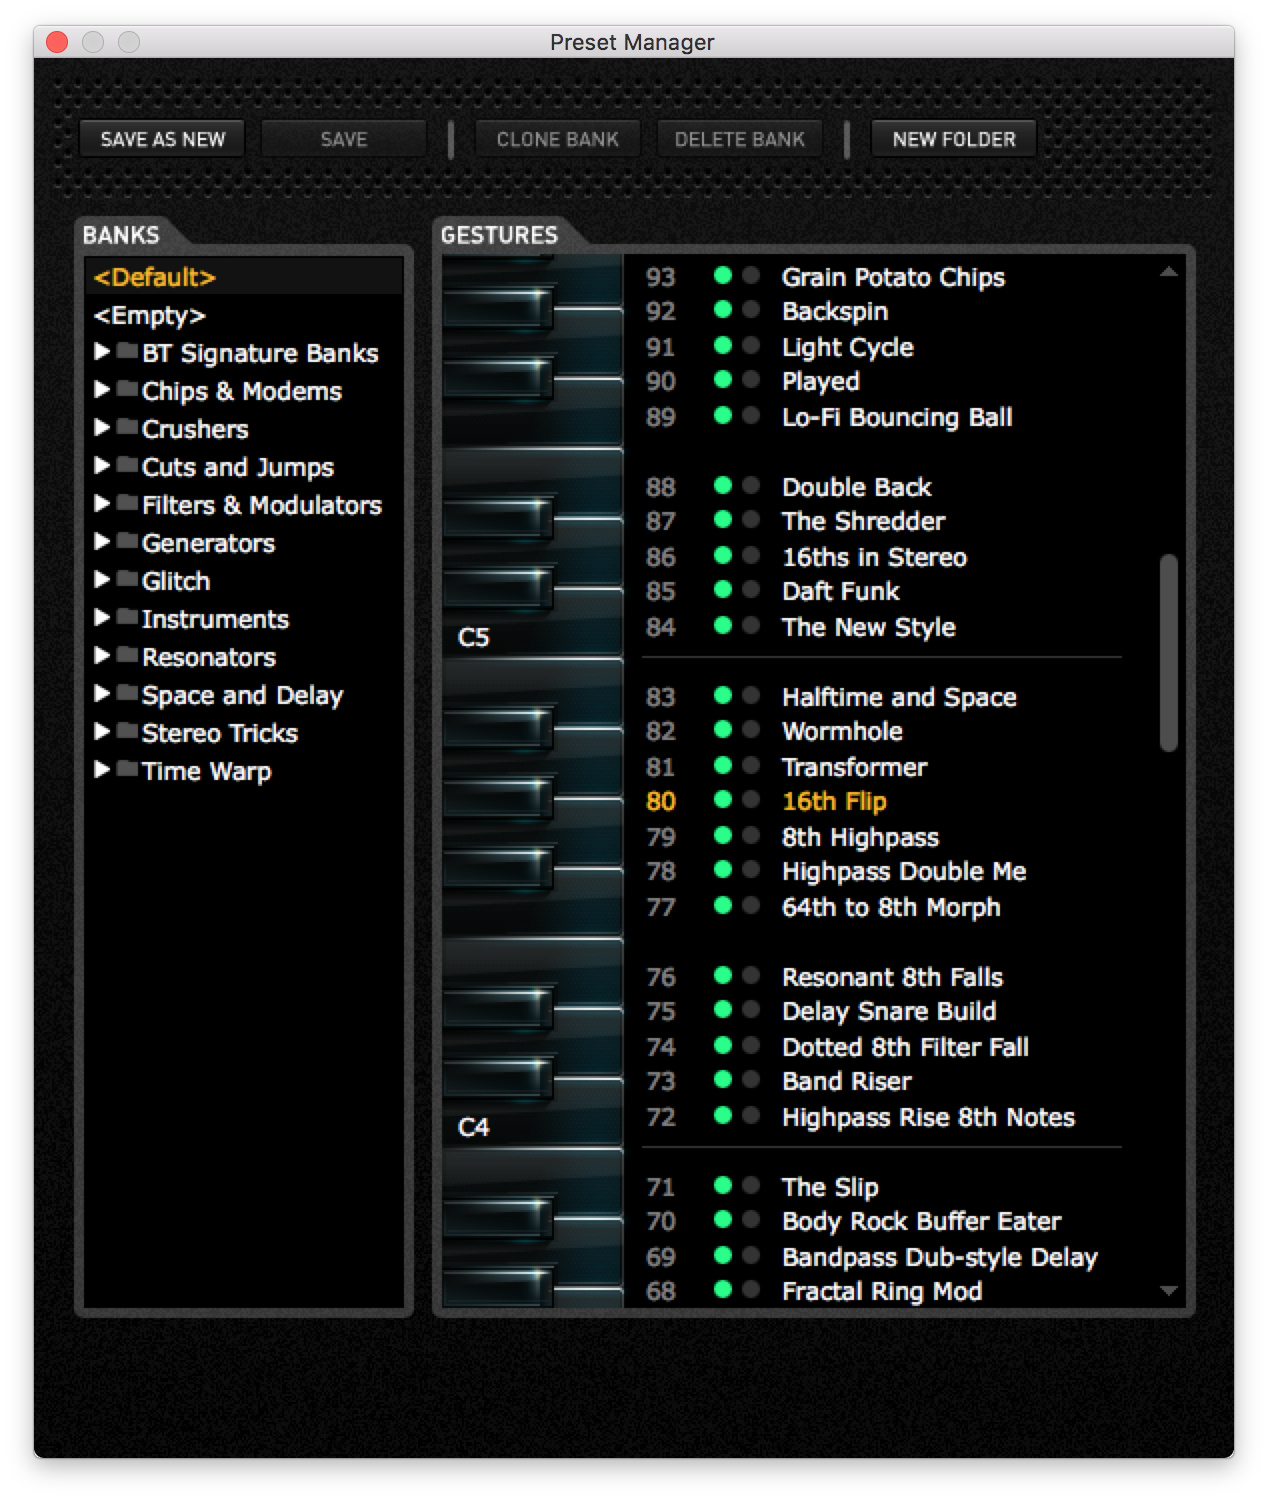Toggle green dot for Backspin
Viewport: 1268px width, 1500px height.
point(723,310)
